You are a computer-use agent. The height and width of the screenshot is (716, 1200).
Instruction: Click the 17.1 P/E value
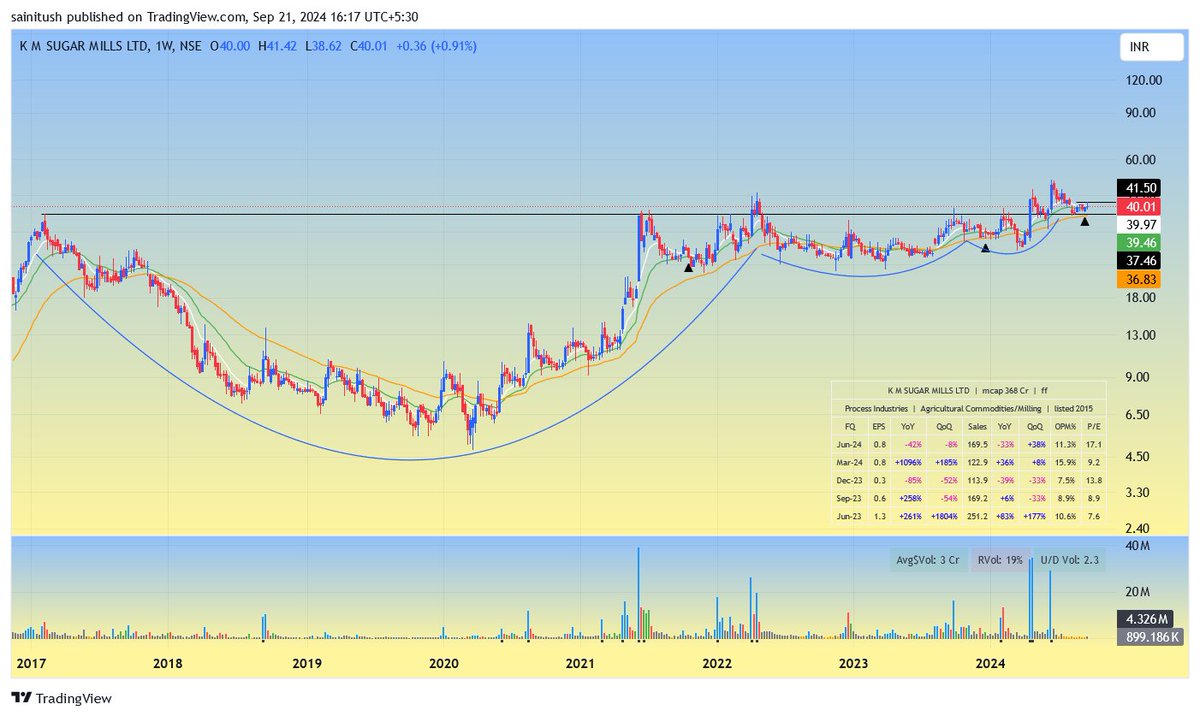click(1093, 445)
